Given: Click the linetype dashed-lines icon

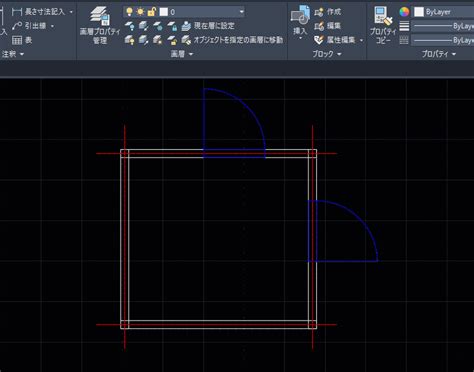Looking at the screenshot, I should [x=404, y=40].
